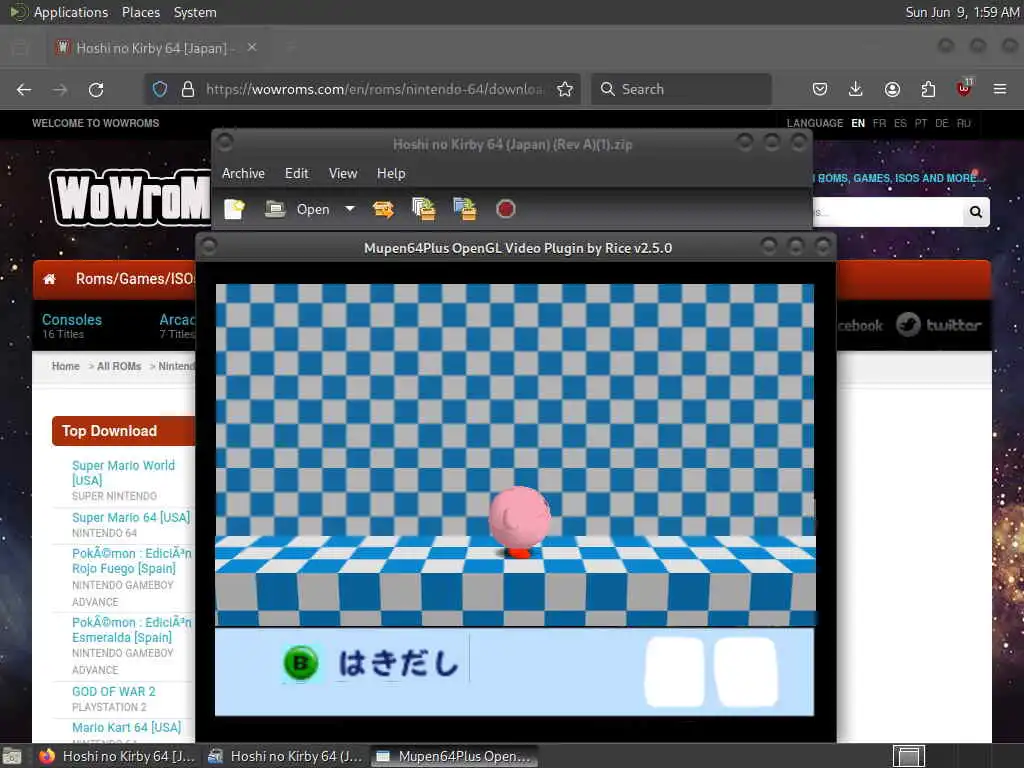
Task: Switch website language to ES
Action: [900, 123]
